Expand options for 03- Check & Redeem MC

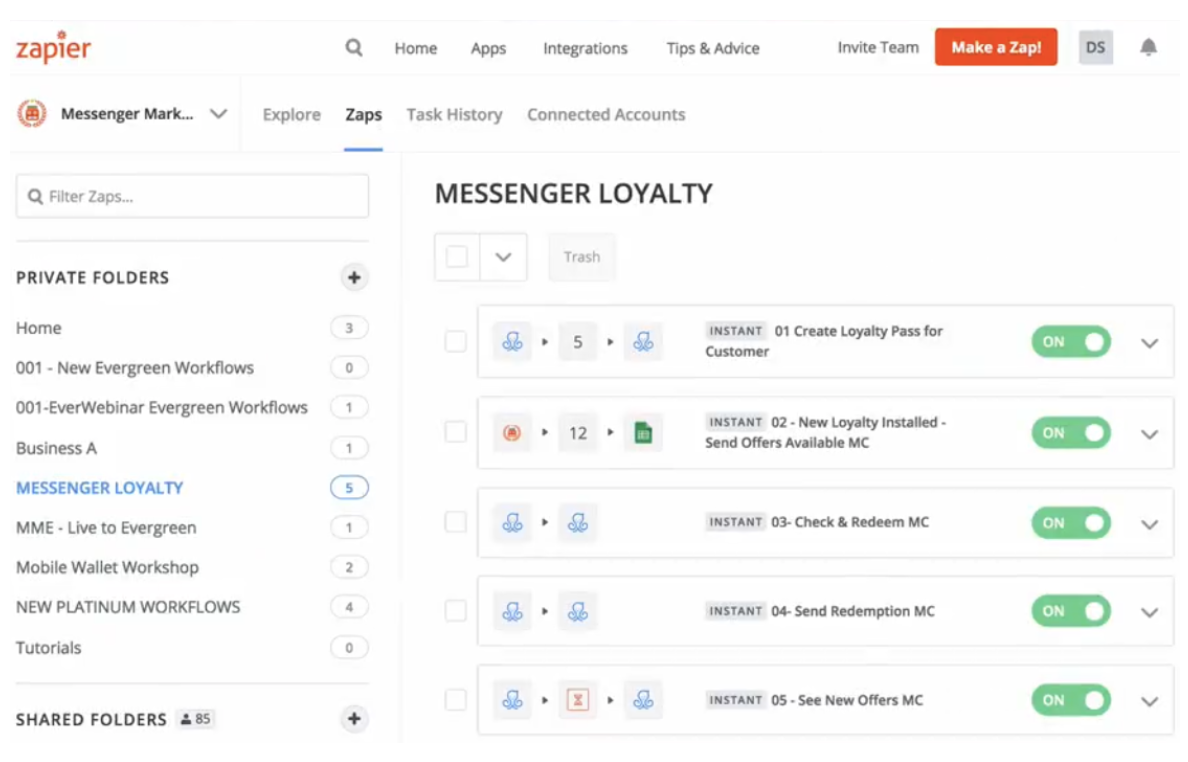[1149, 524]
